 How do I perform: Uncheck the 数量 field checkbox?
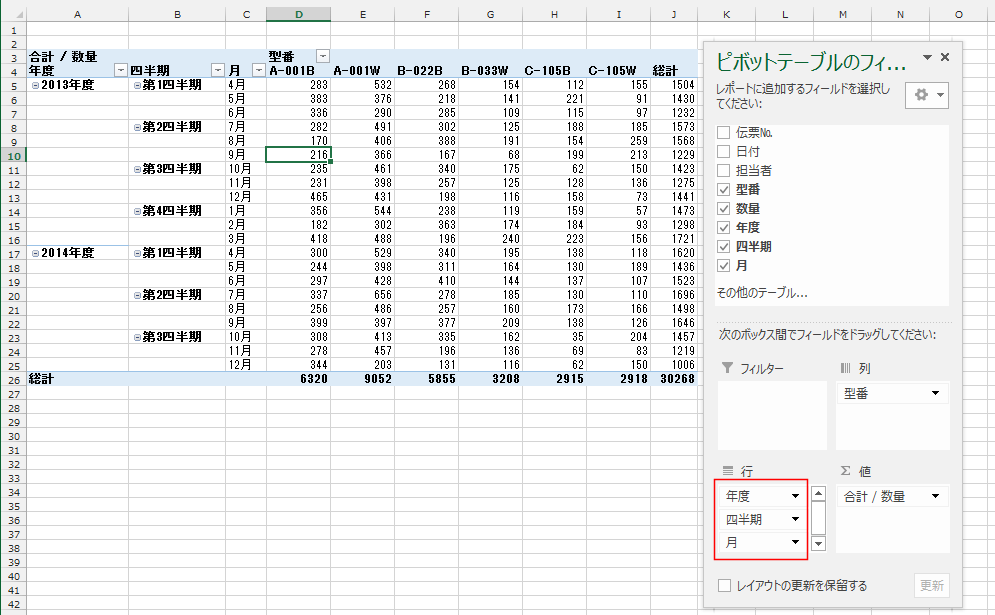click(724, 208)
